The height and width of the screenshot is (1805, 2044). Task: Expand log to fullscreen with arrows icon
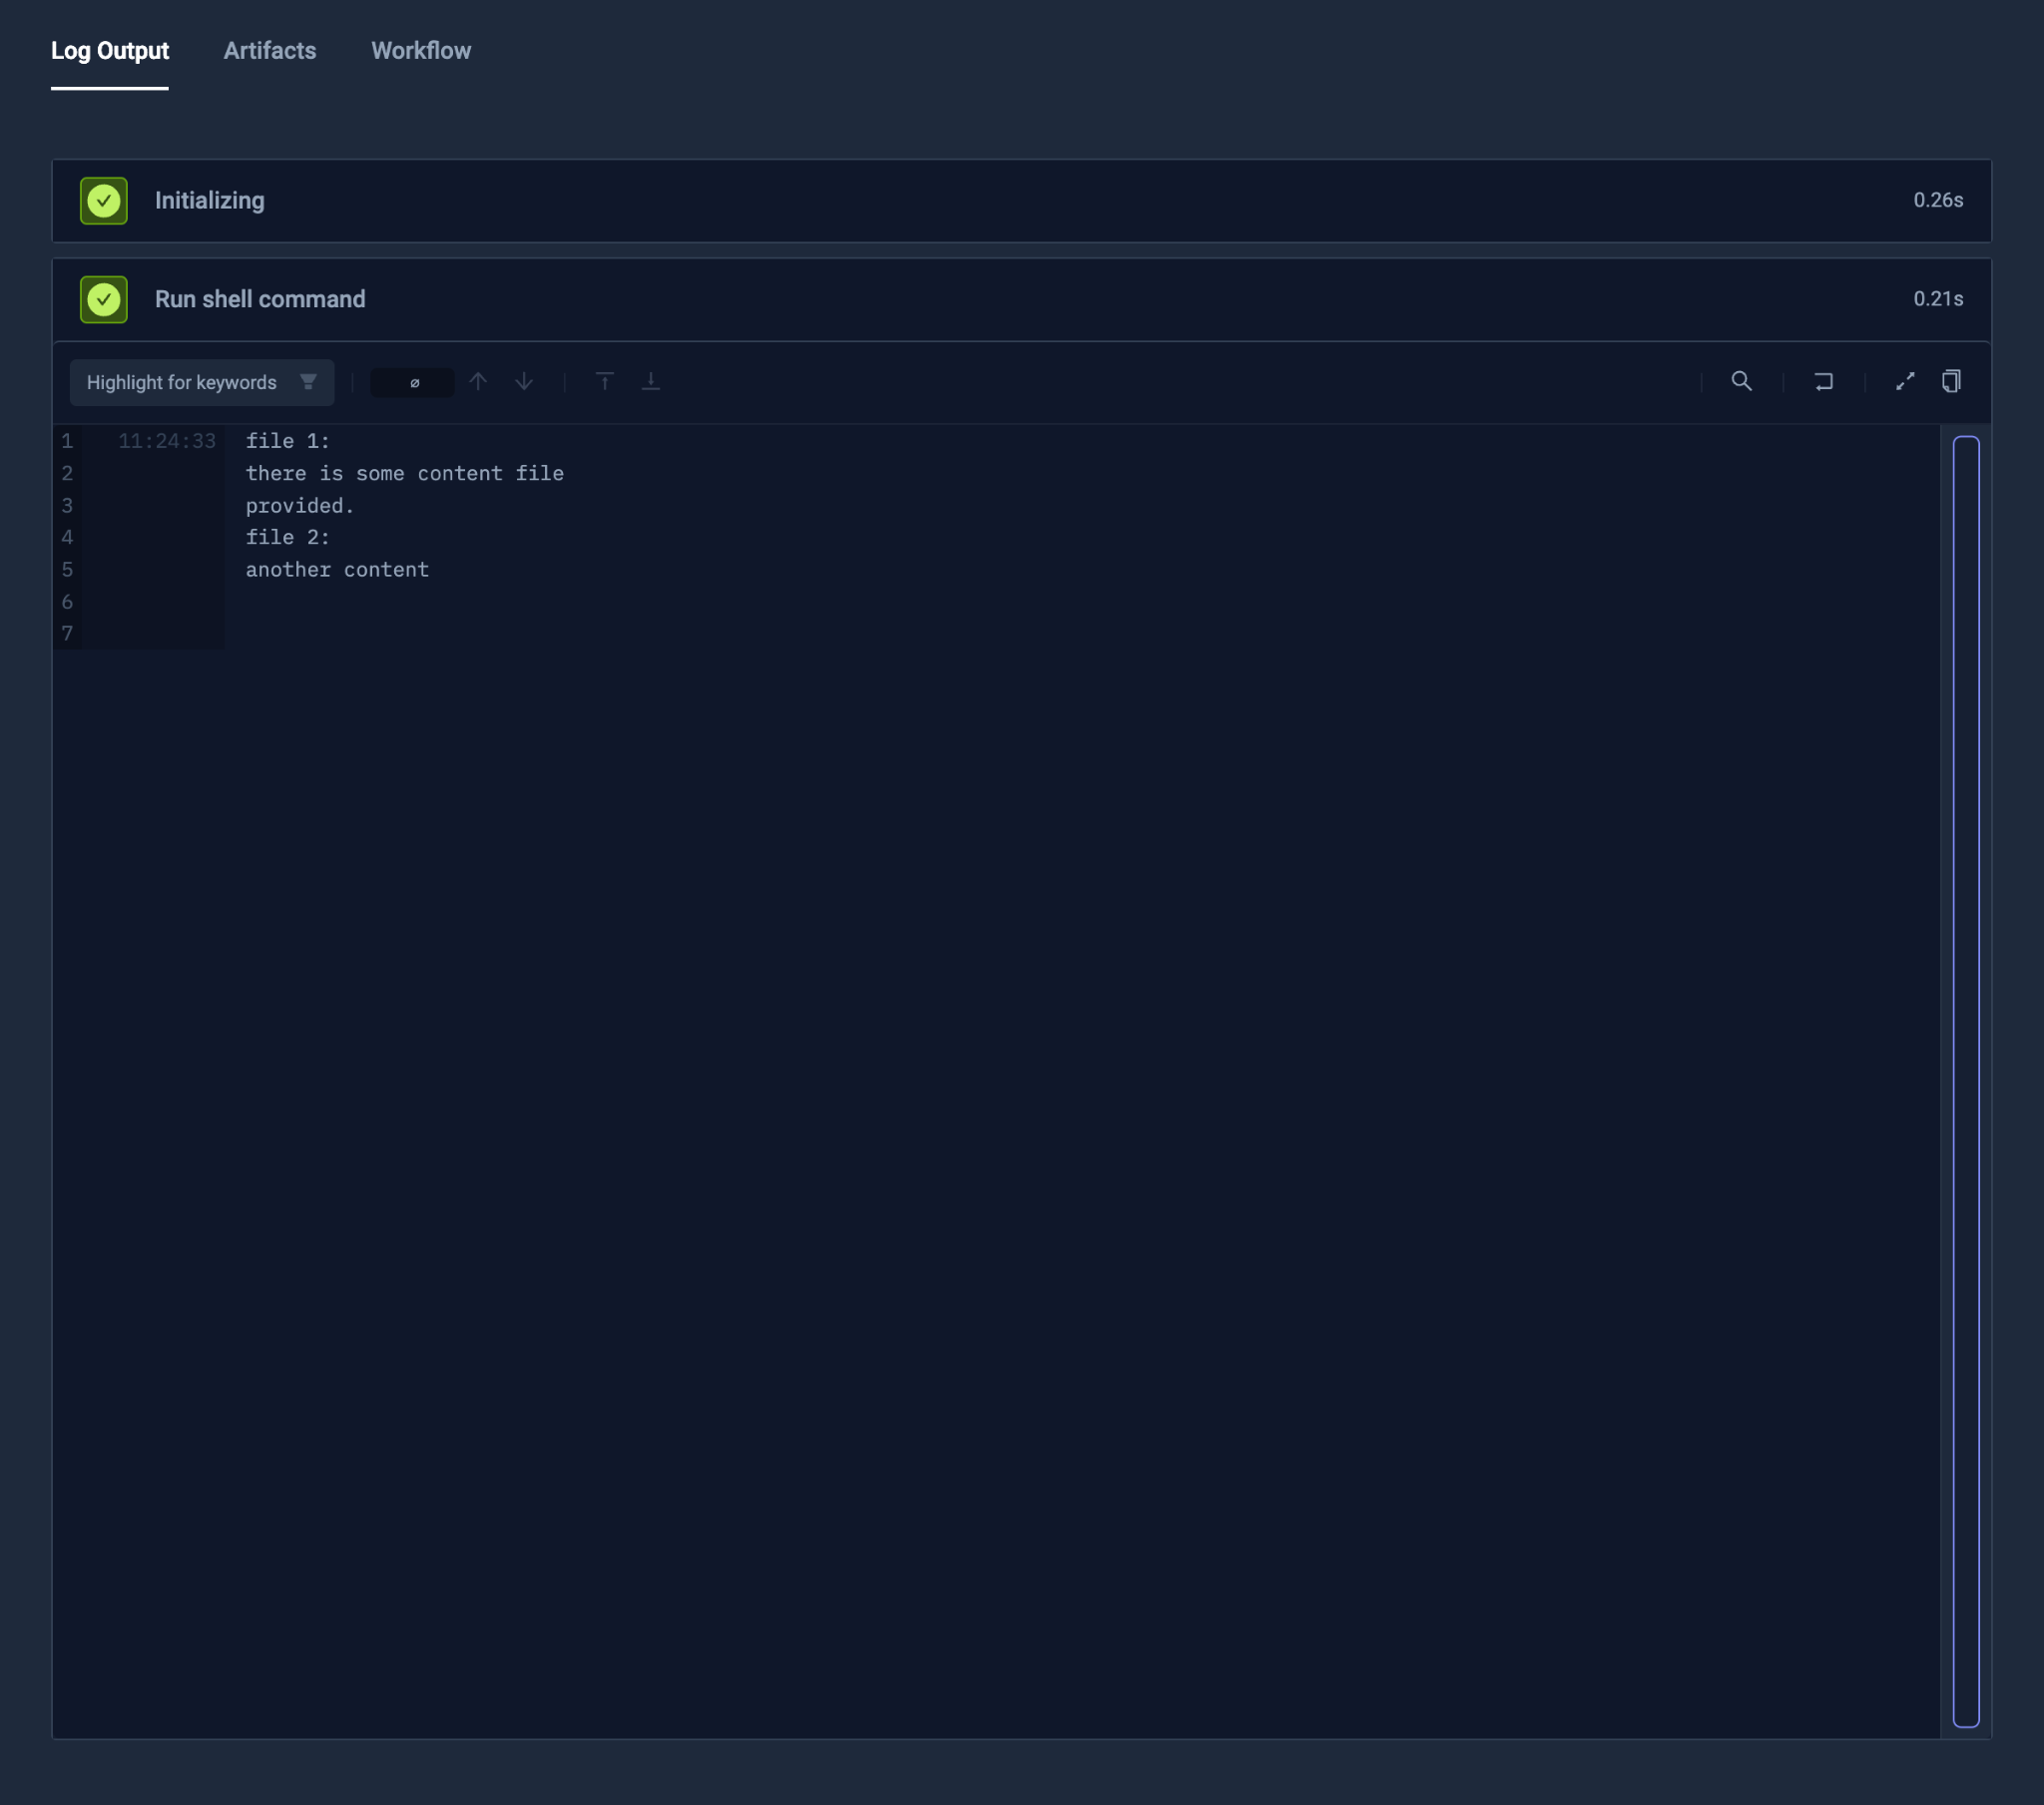pyautogui.click(x=1905, y=381)
